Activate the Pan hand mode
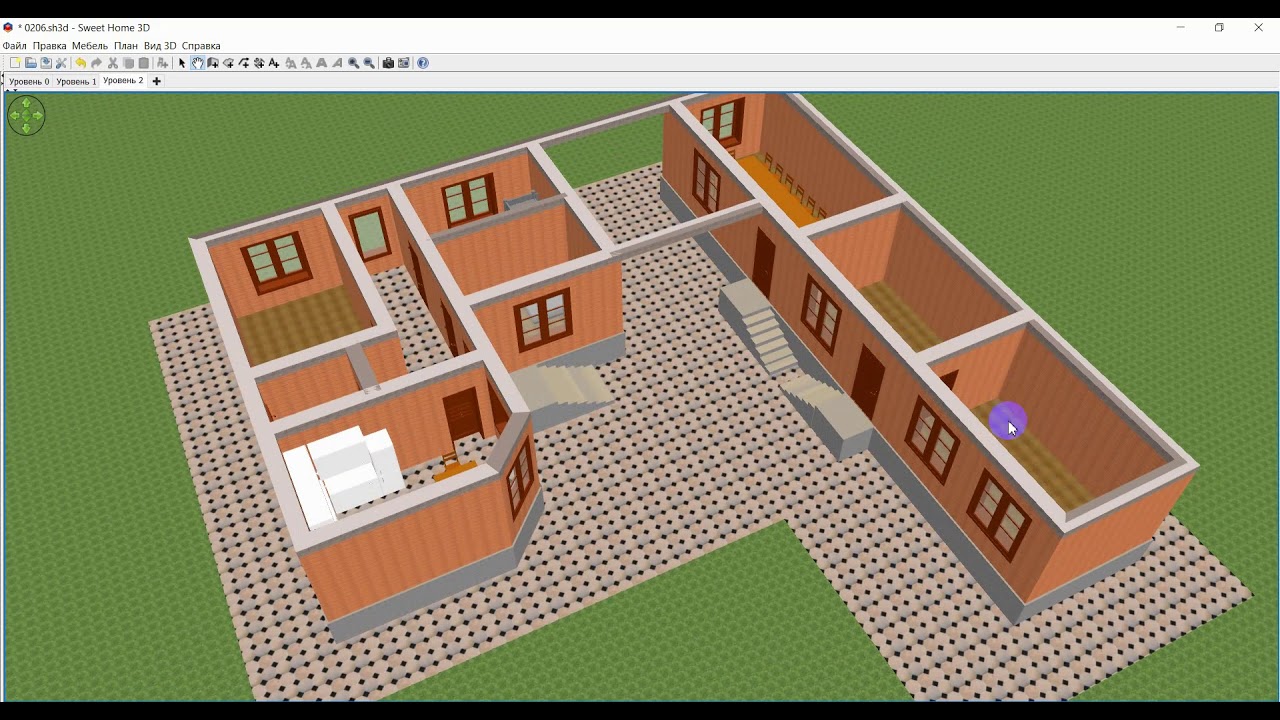The image size is (1280, 720). [197, 63]
